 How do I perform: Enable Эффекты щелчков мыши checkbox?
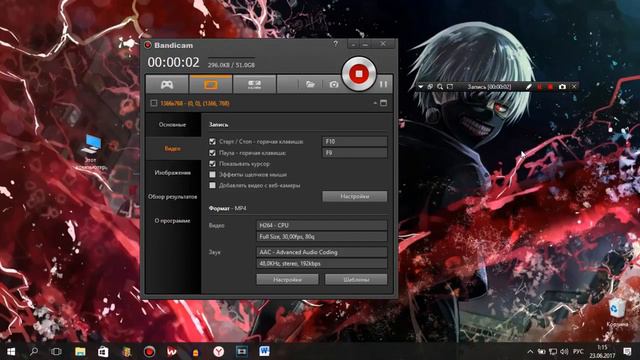coord(212,175)
